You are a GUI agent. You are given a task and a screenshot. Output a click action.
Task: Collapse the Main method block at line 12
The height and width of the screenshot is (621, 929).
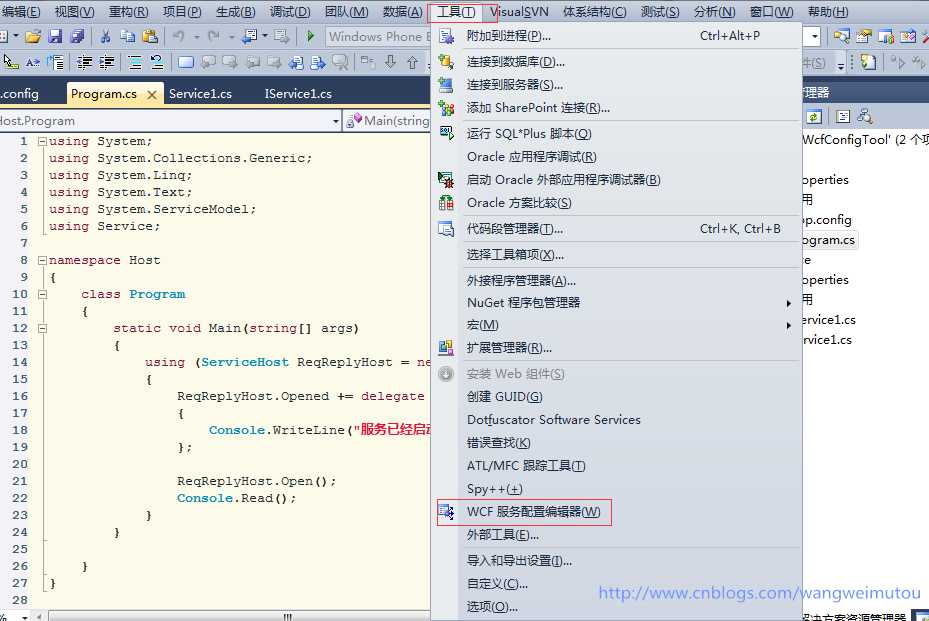click(x=42, y=328)
